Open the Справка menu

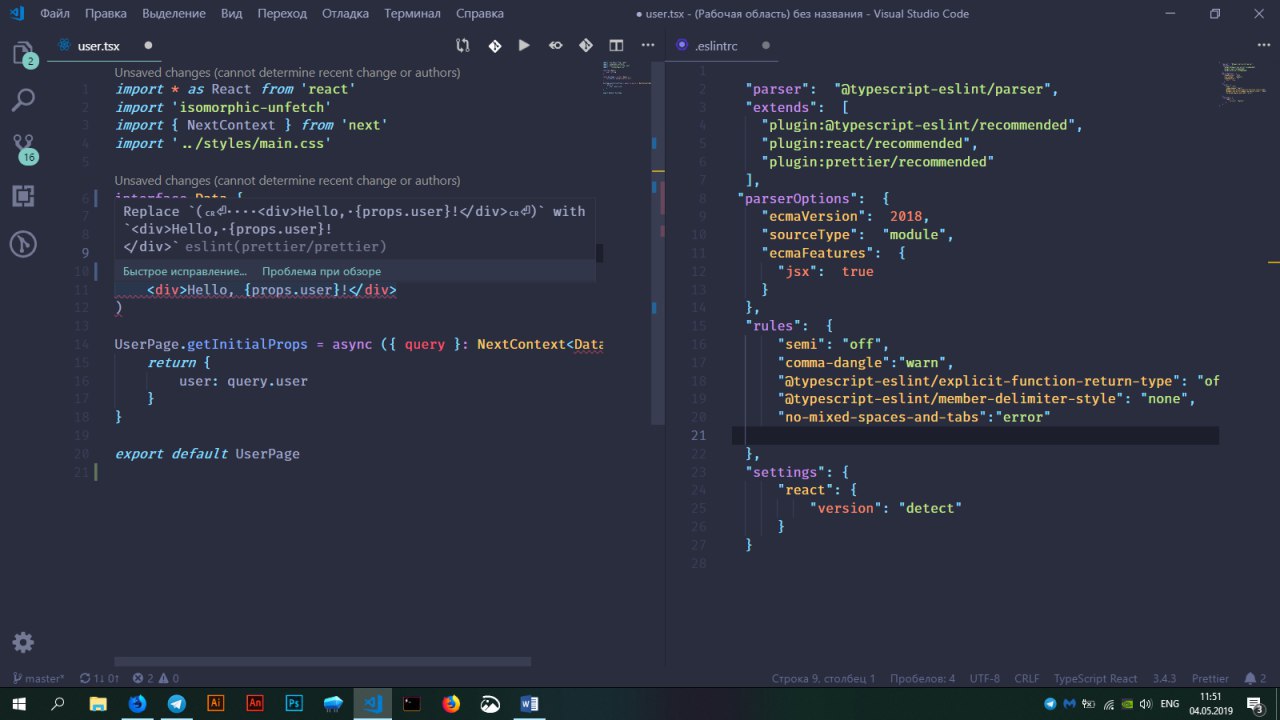480,14
